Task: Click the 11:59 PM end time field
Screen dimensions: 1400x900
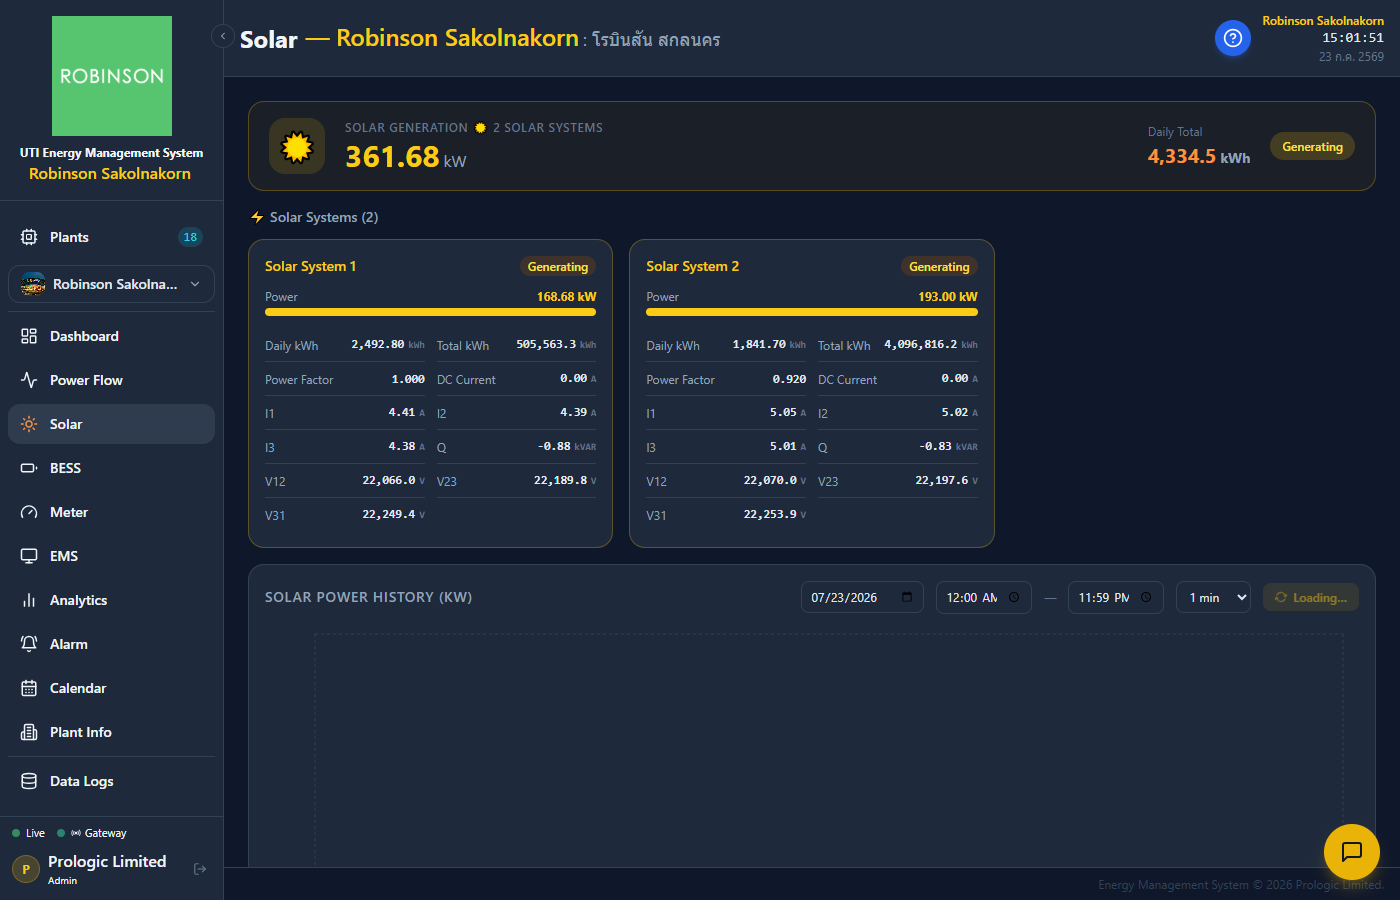Action: pos(1115,597)
